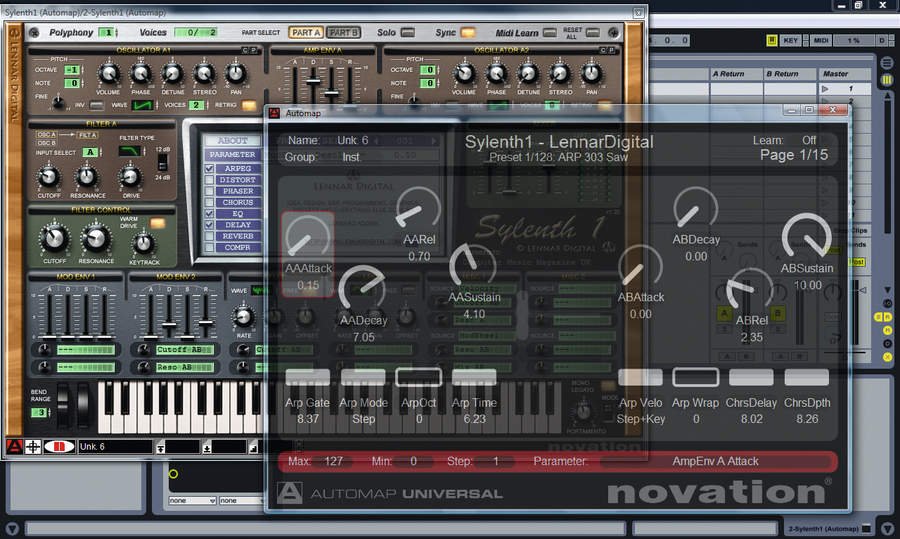
Task: Click the Oscillator A1 paste P icon
Action: pyautogui.click(x=253, y=51)
